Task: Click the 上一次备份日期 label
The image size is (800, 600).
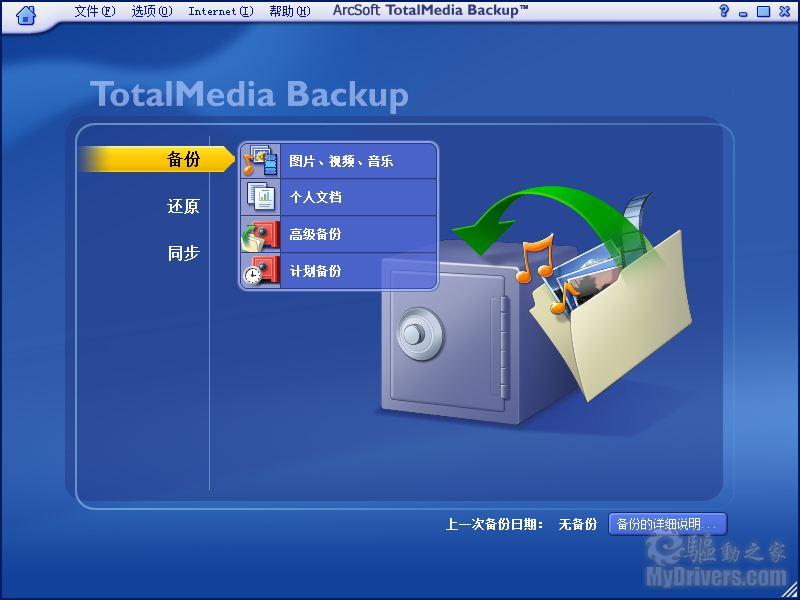Action: pyautogui.click(x=495, y=524)
